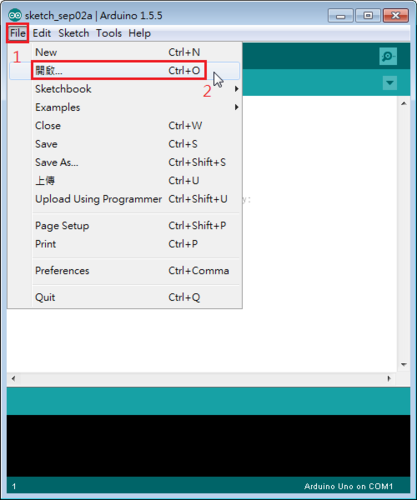Select Page Setup menu item
This screenshot has width=417, height=500.
coord(124,225)
